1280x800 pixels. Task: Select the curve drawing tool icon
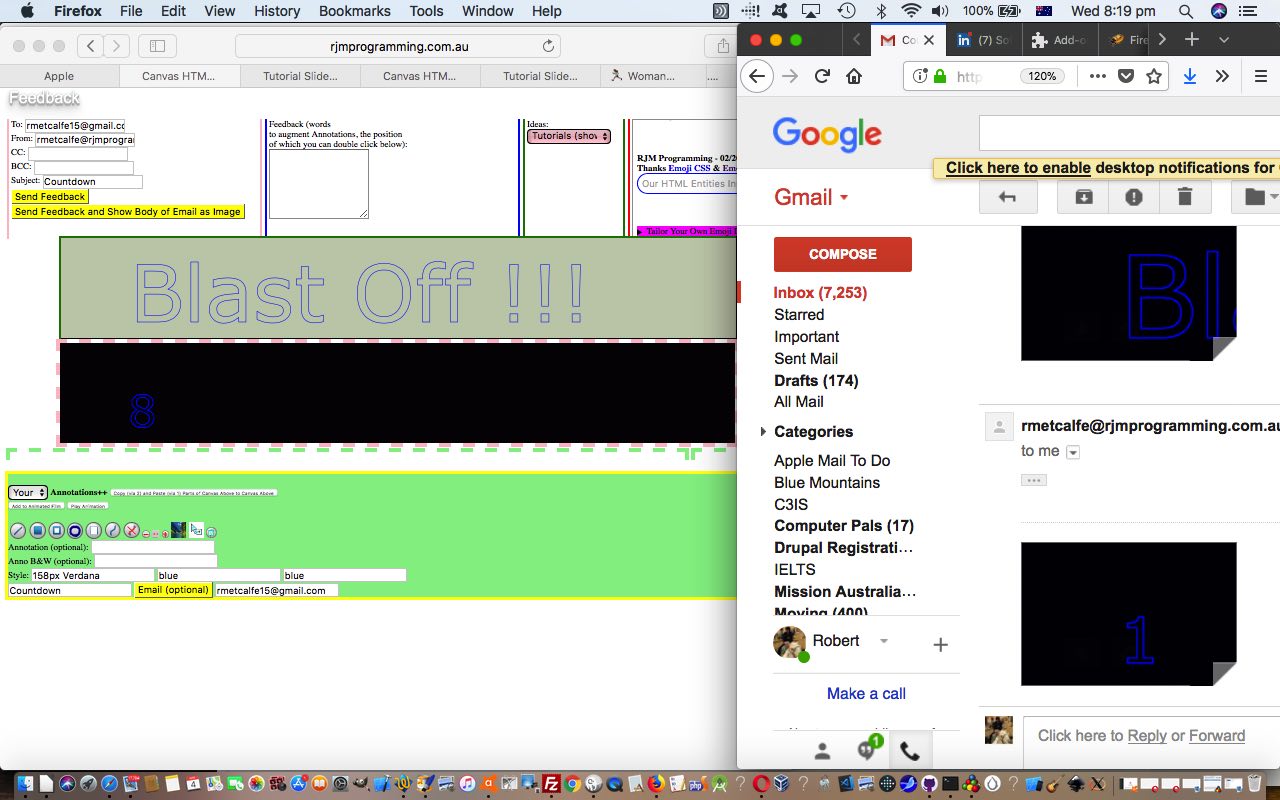[112, 530]
